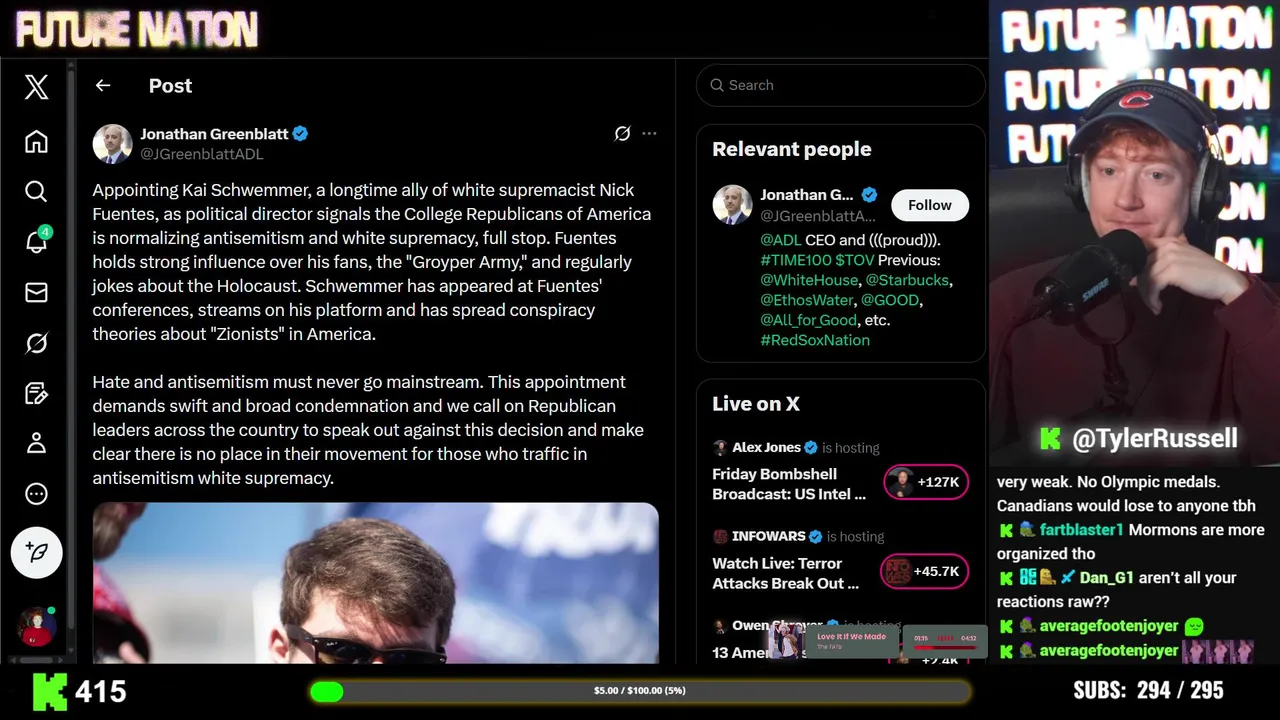Click account avatar at sidebar bottom
Screen dimensions: 1280x720
(x=37, y=626)
